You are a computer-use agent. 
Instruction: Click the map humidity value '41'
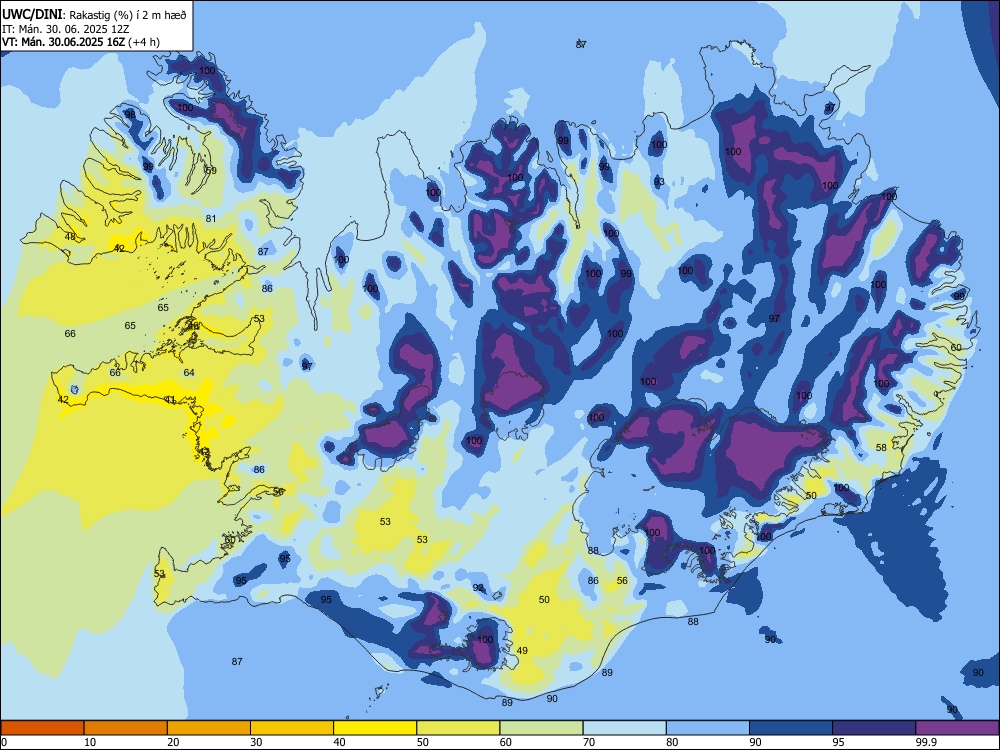click(x=170, y=400)
